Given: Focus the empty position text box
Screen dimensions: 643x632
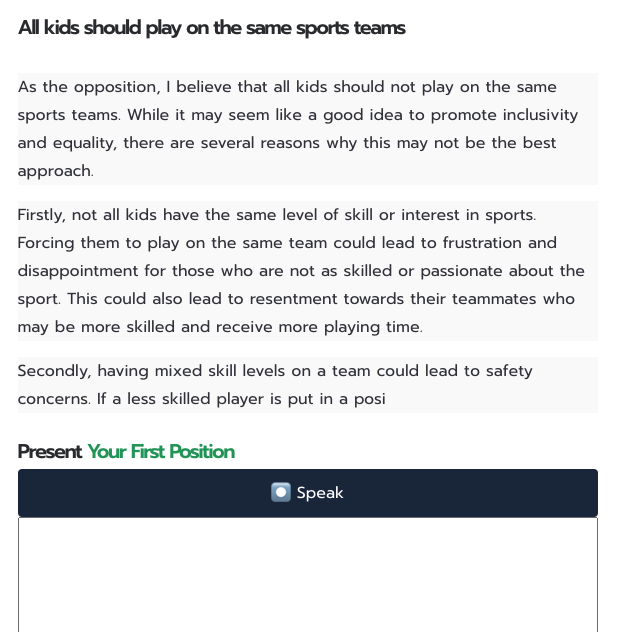Looking at the screenshot, I should pyautogui.click(x=308, y=575).
